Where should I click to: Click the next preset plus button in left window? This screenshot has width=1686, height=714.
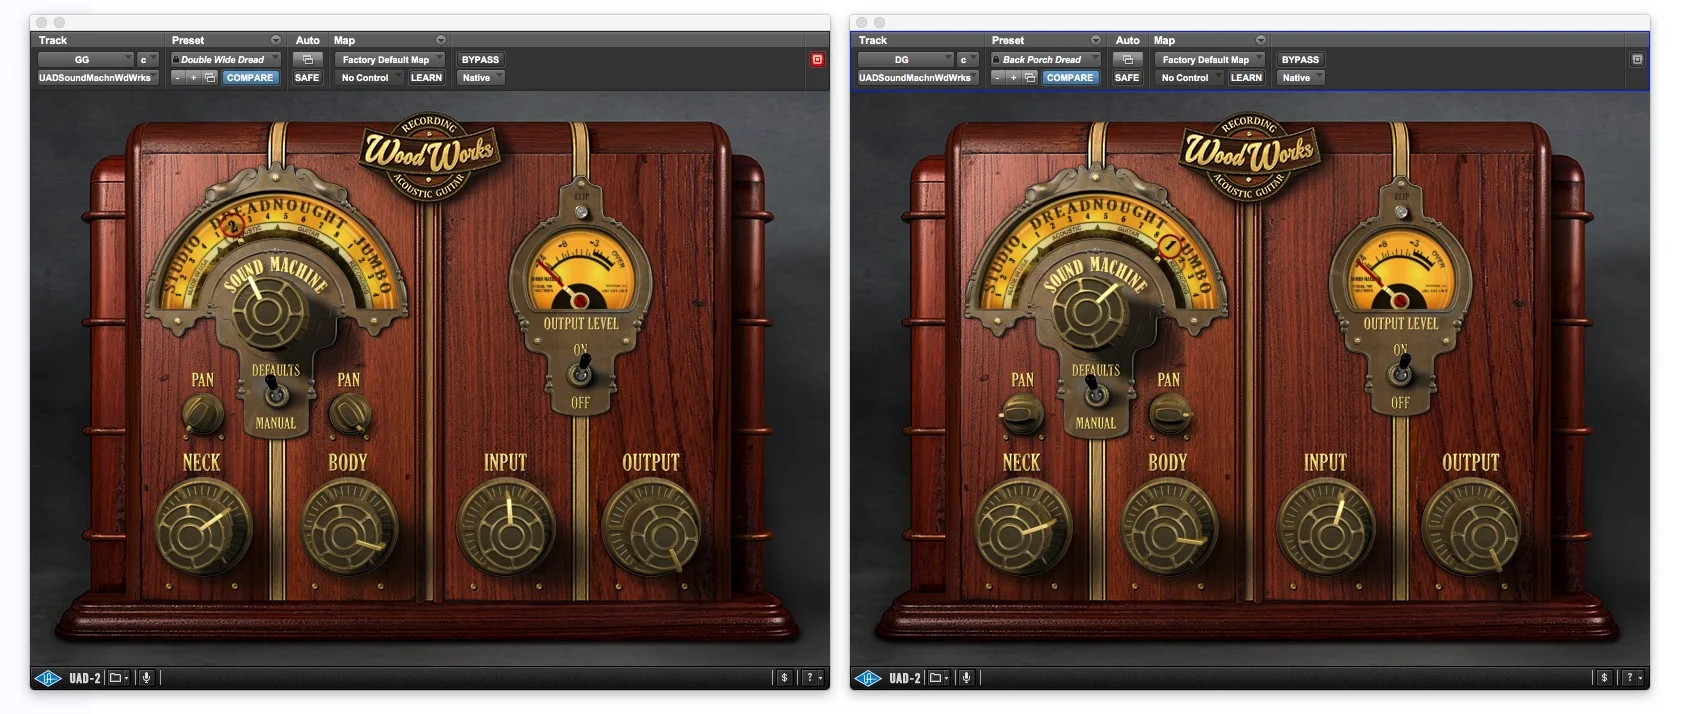[x=194, y=78]
